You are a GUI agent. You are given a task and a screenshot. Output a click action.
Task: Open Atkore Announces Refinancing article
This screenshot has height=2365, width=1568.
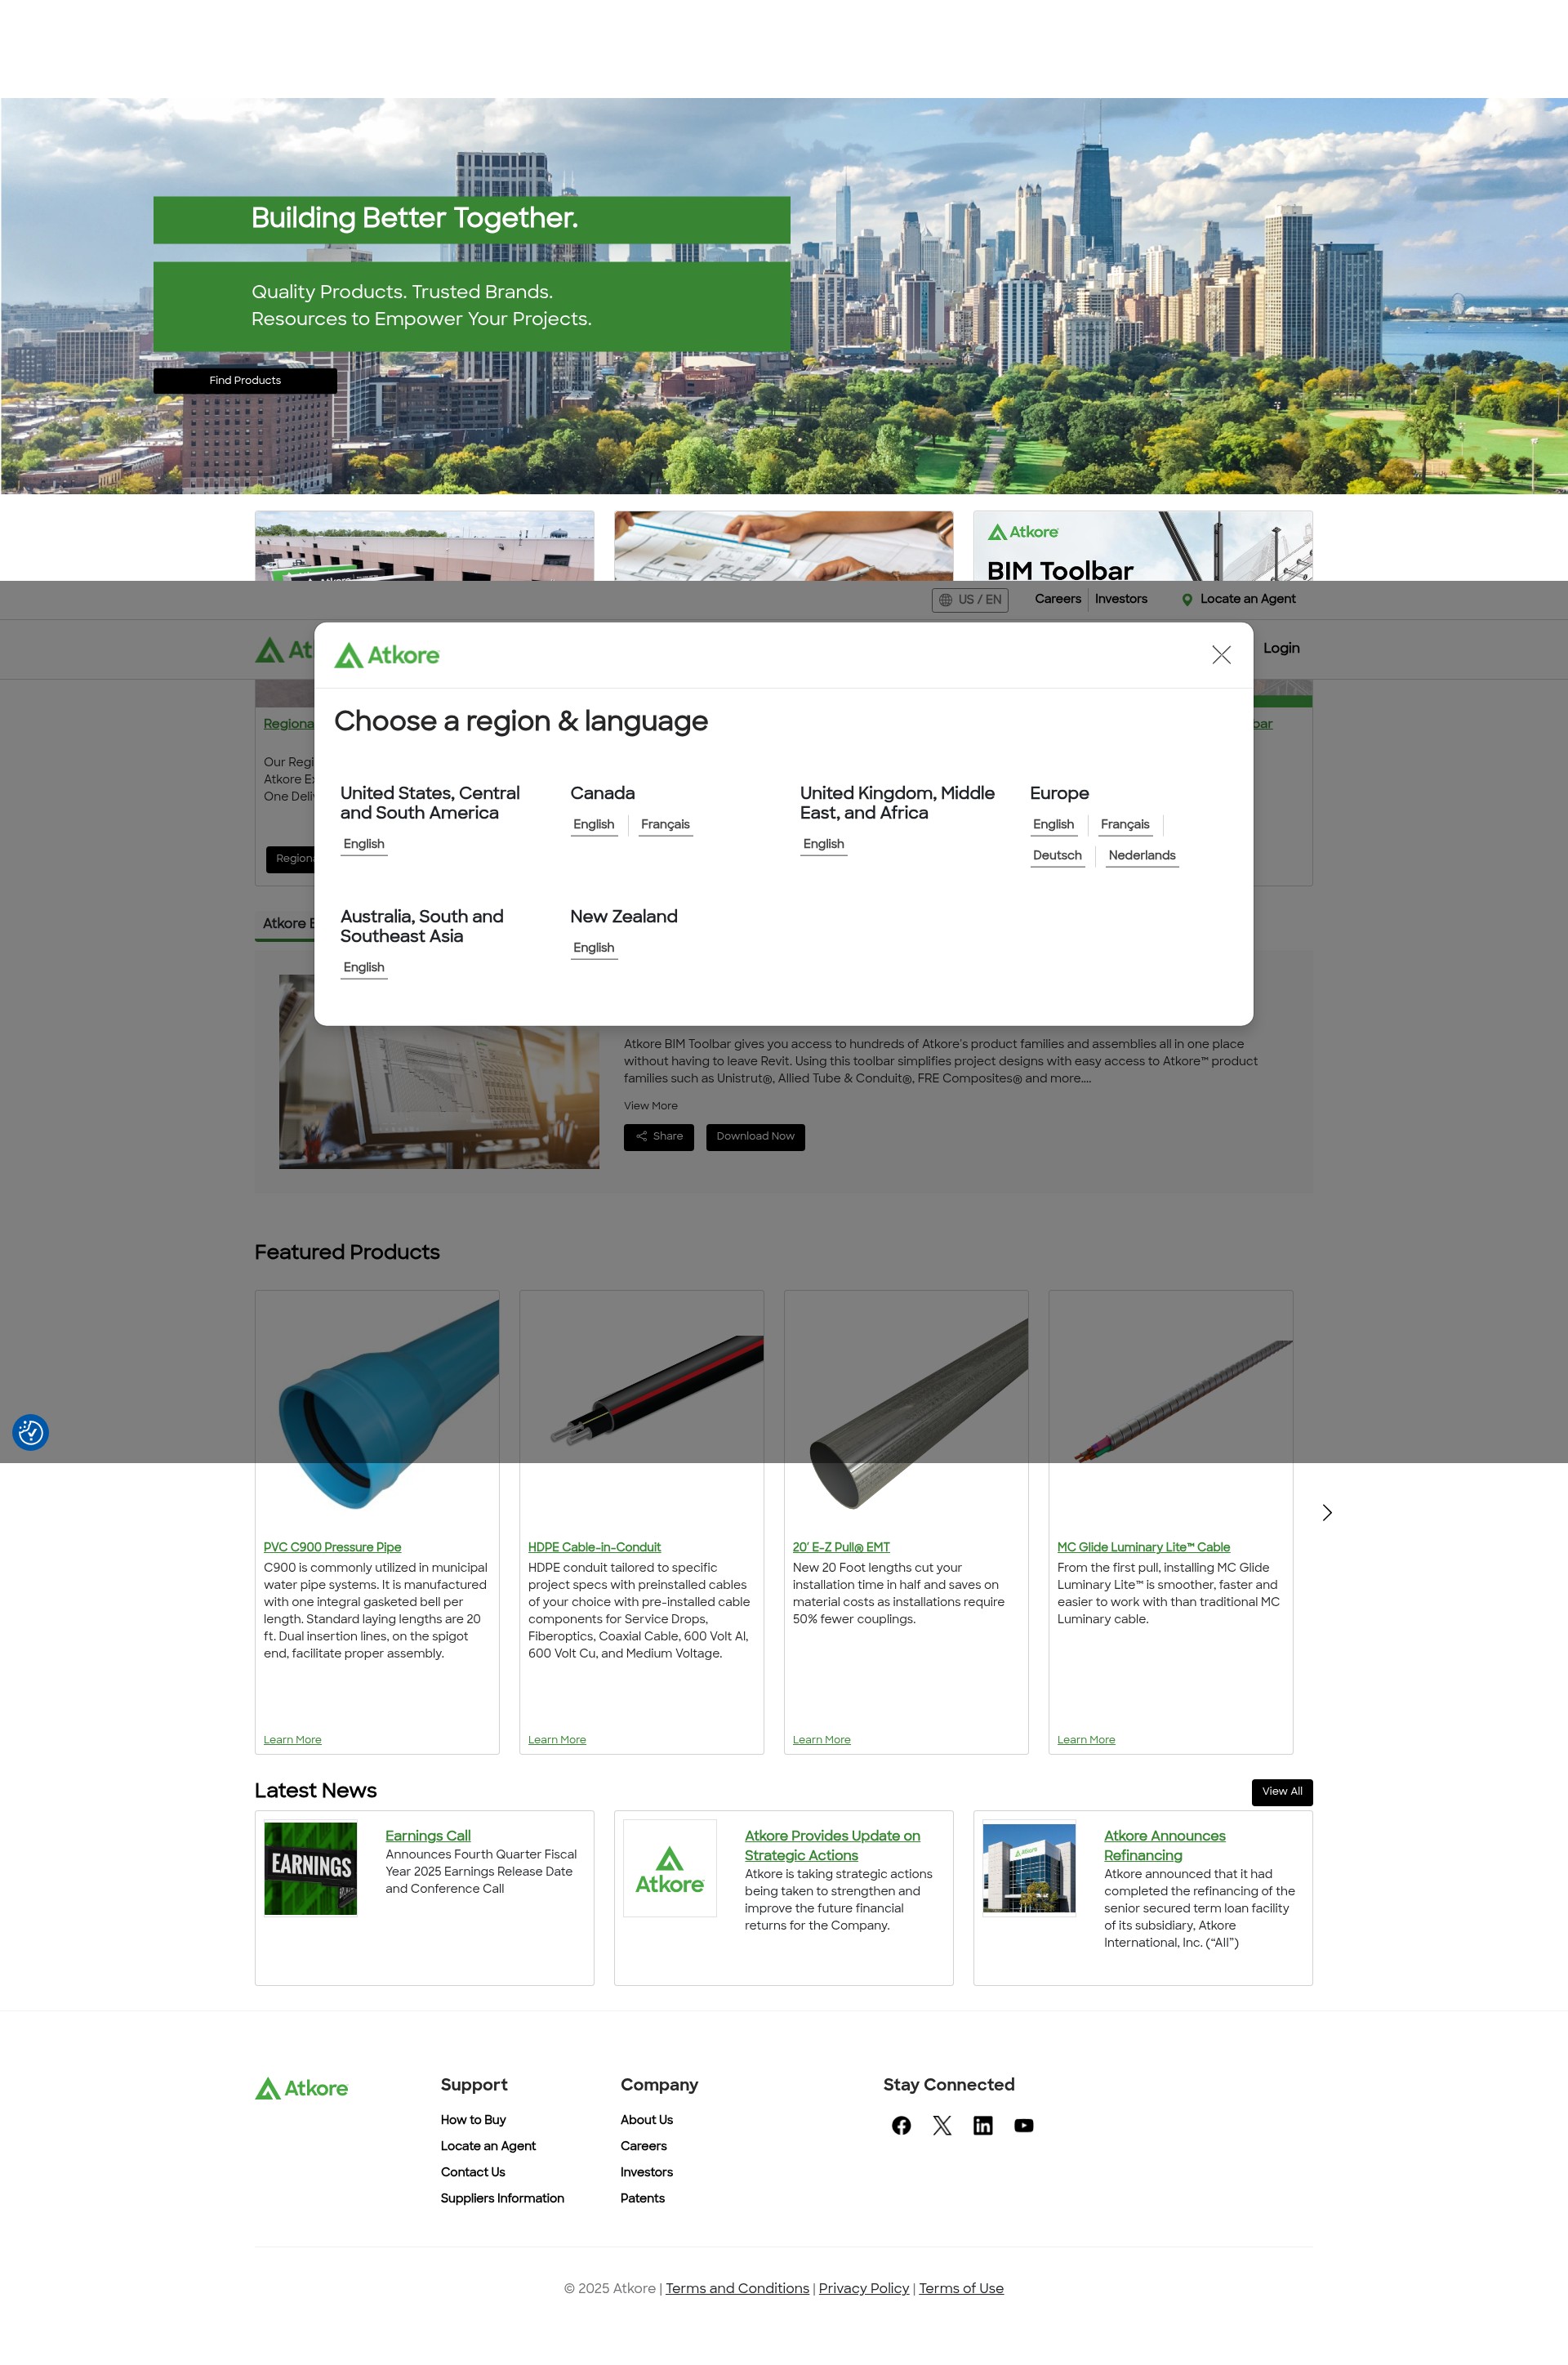pyautogui.click(x=1165, y=1846)
